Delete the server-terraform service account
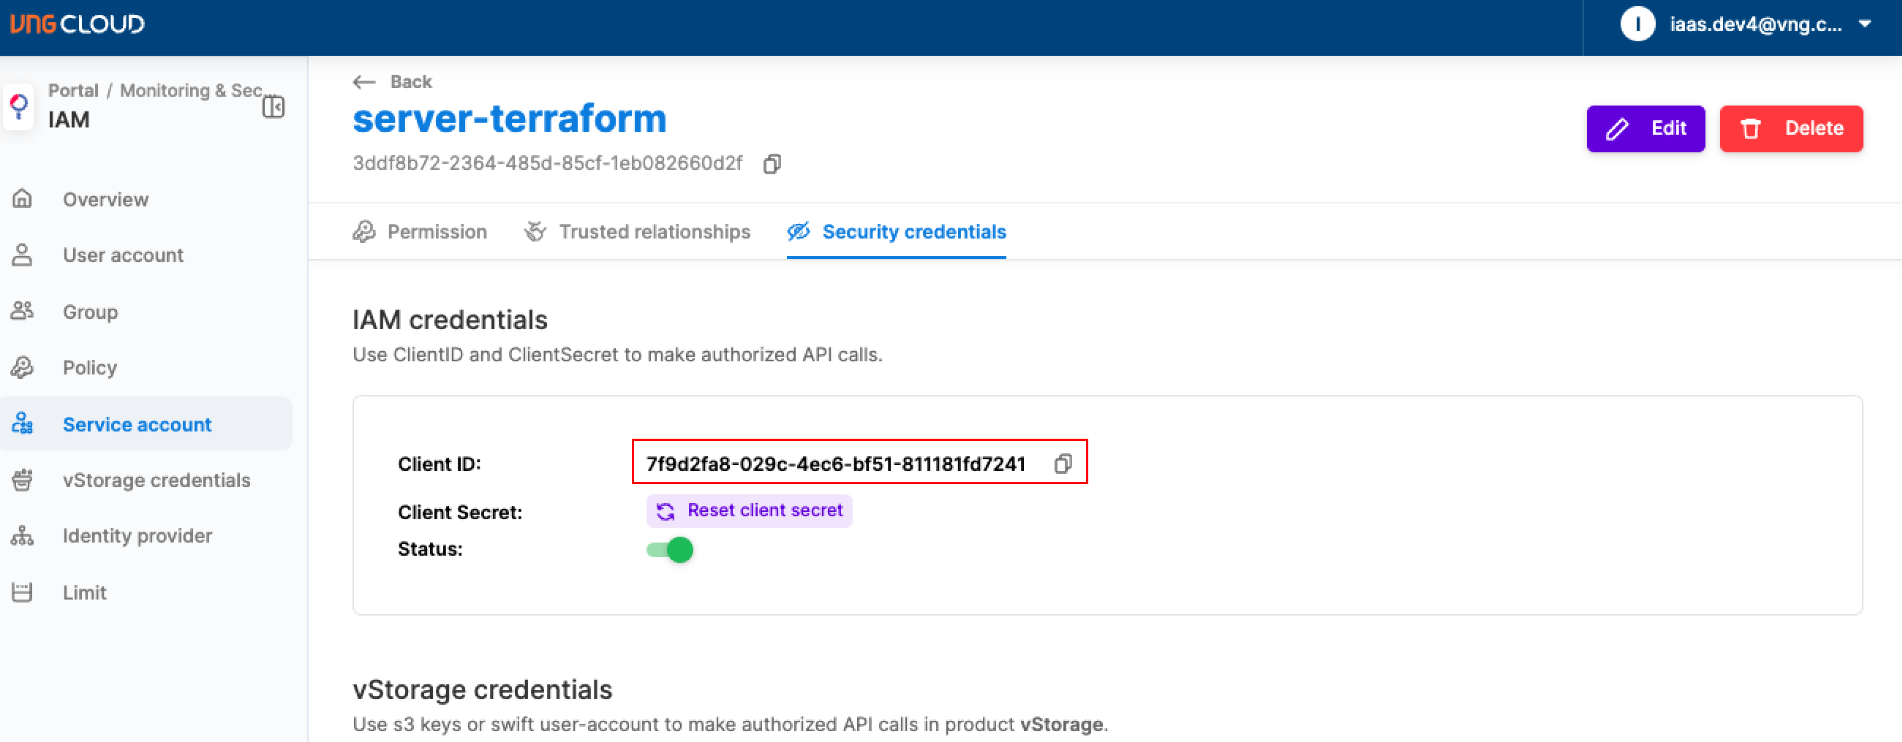The height and width of the screenshot is (742, 1902). point(1790,129)
